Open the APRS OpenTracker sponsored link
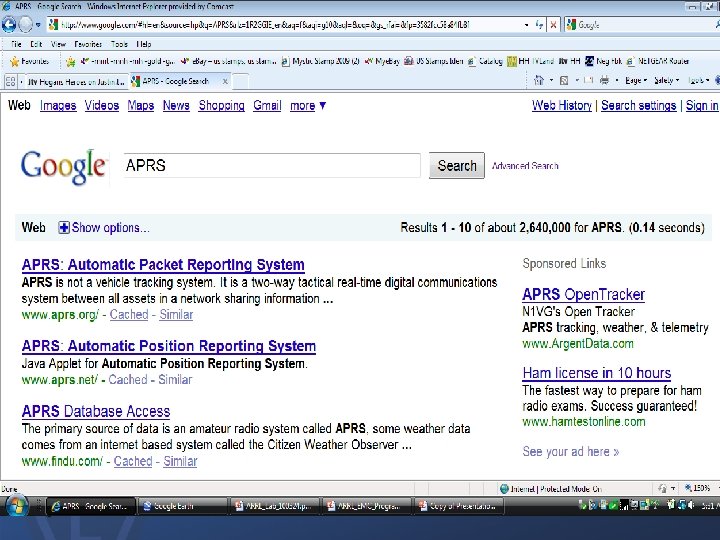 584,294
